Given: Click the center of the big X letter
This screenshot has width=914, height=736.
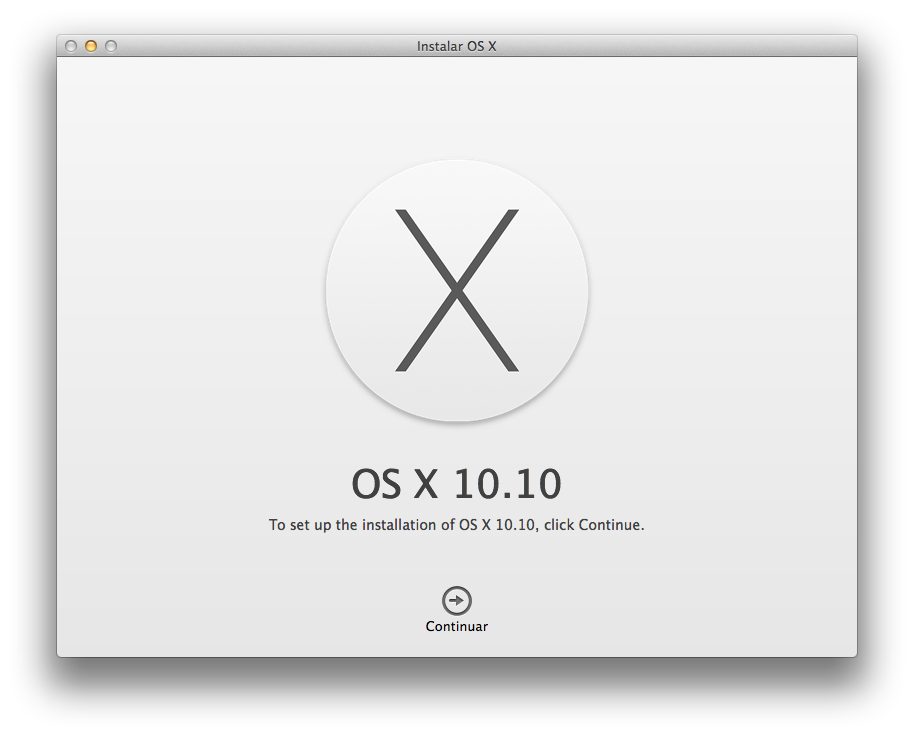Looking at the screenshot, I should click(457, 290).
